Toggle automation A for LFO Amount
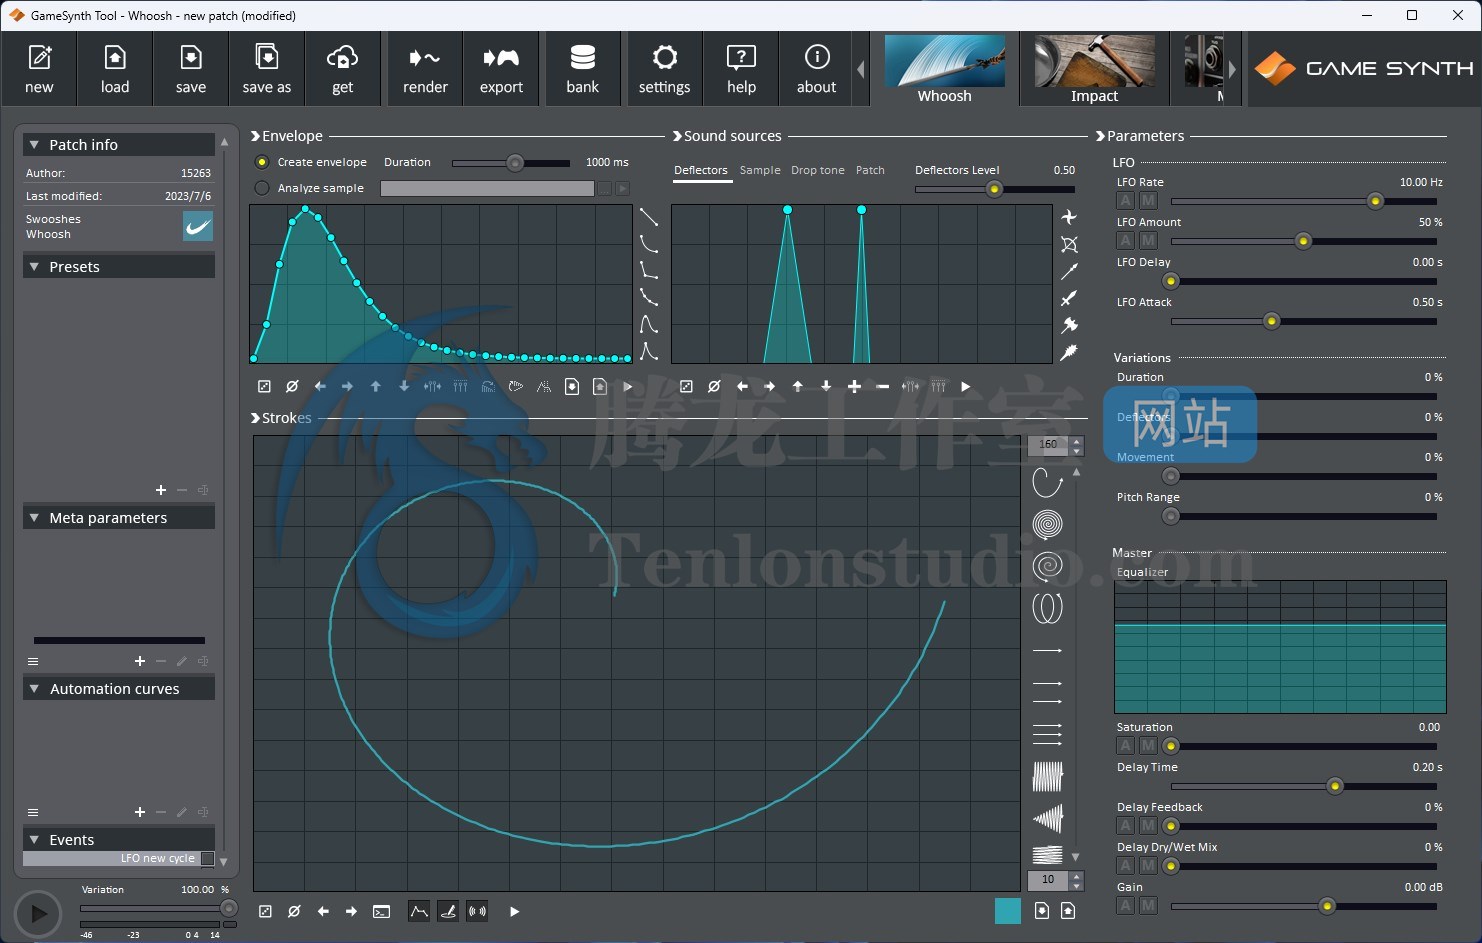This screenshot has height=943, width=1482. tap(1126, 241)
